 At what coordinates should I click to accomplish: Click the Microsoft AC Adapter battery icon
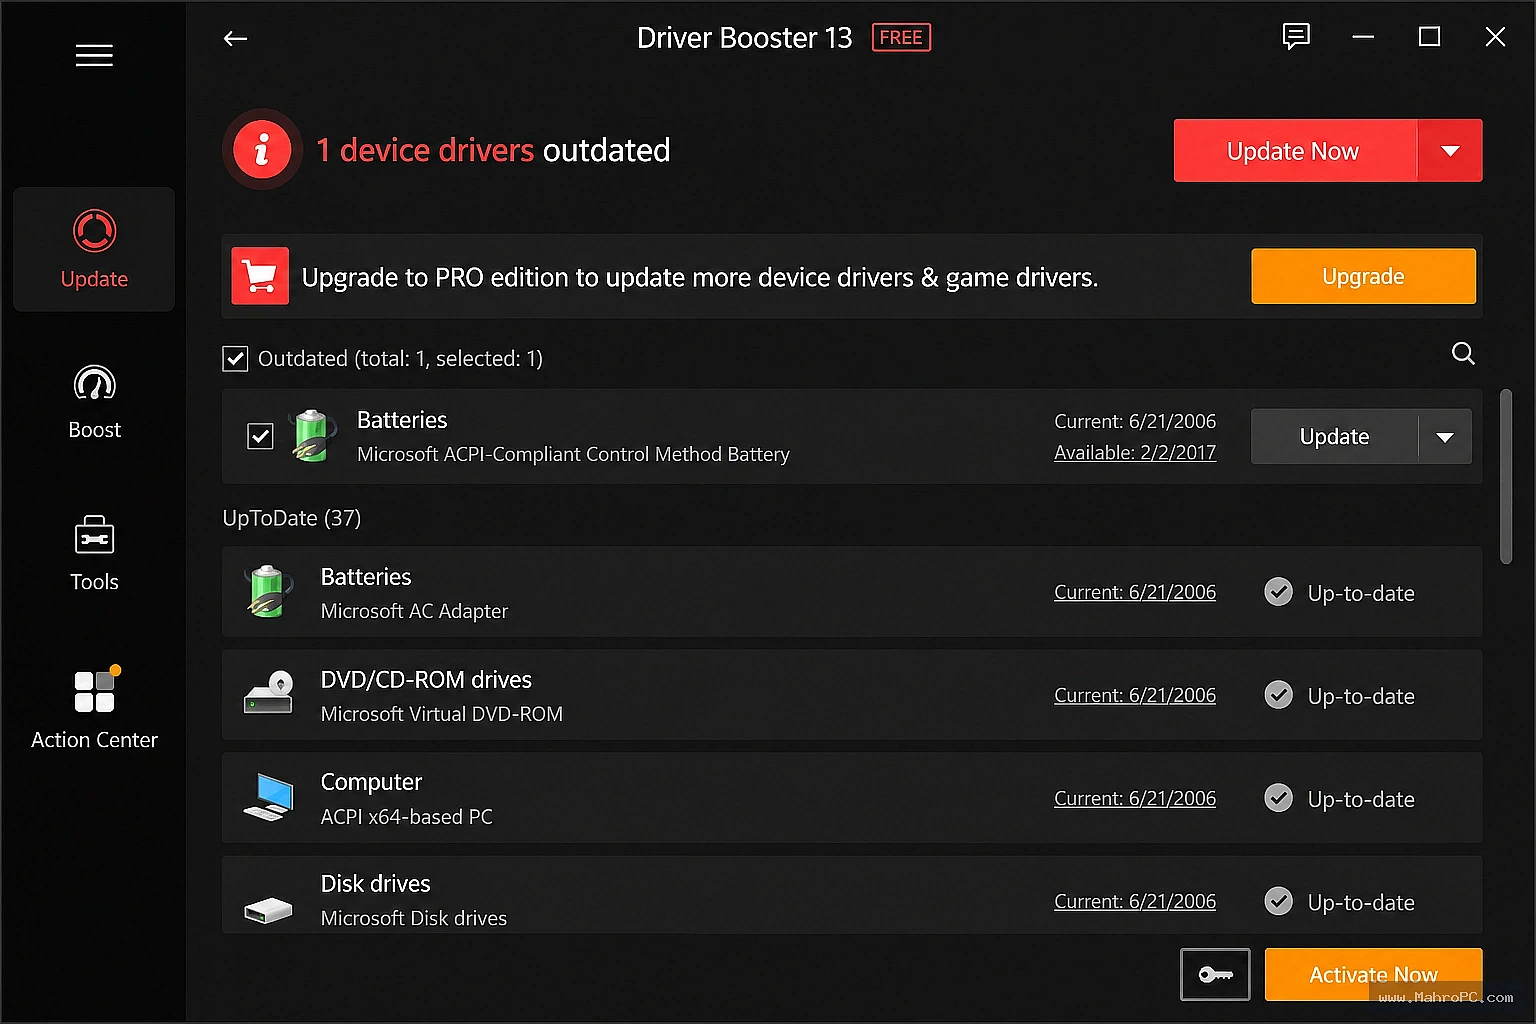(x=268, y=592)
